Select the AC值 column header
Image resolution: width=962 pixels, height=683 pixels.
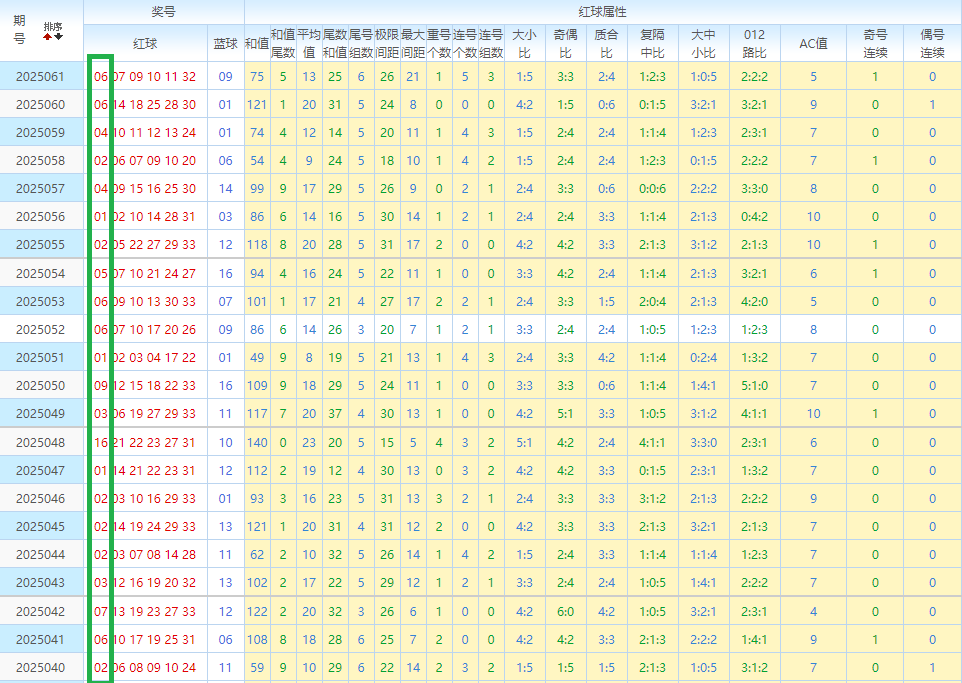click(813, 44)
